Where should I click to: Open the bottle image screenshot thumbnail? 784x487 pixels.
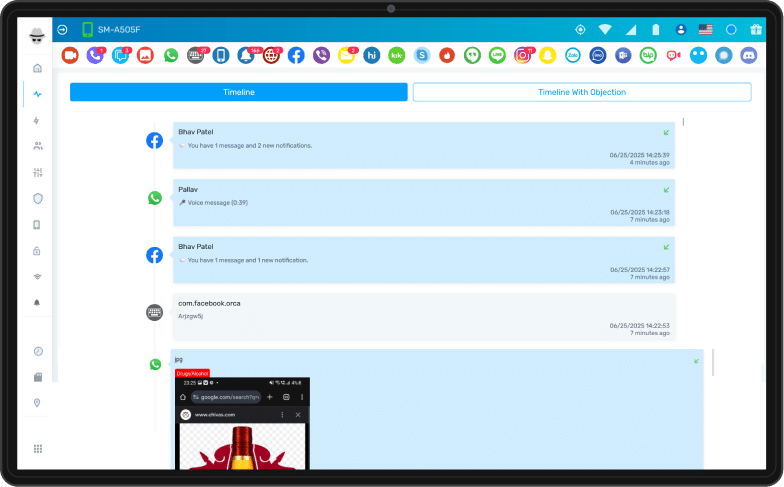pyautogui.click(x=242, y=423)
